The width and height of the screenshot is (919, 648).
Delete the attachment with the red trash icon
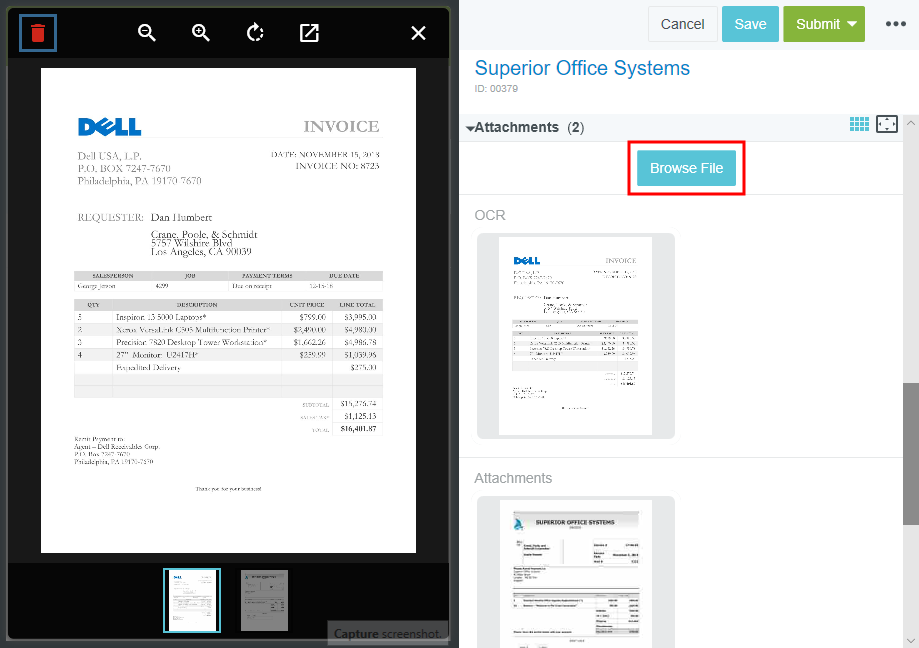point(38,33)
